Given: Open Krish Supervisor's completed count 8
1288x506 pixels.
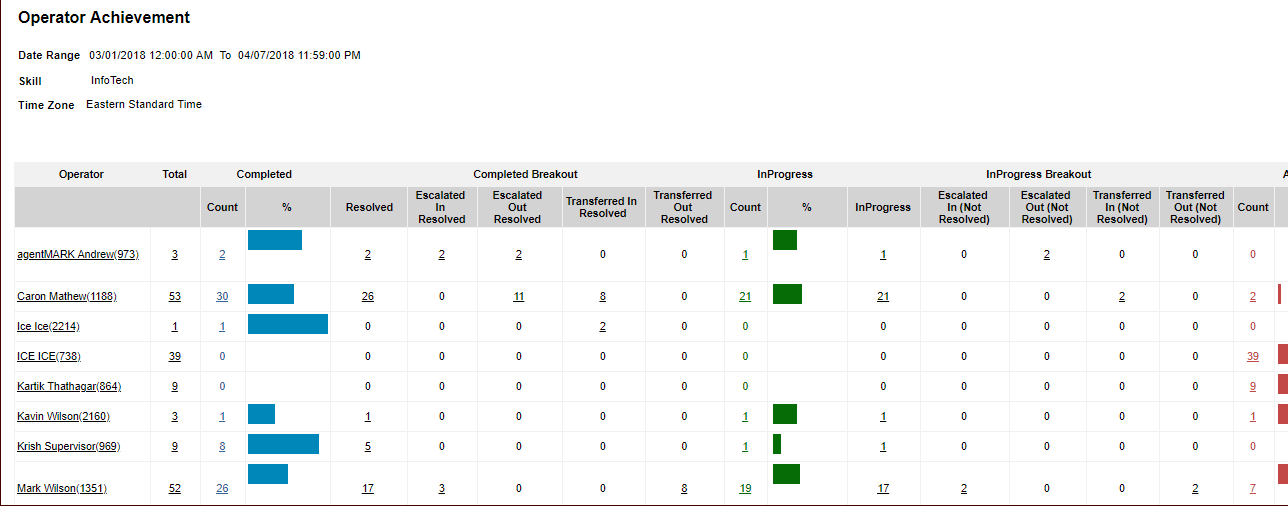Looking at the screenshot, I should 222,447.
